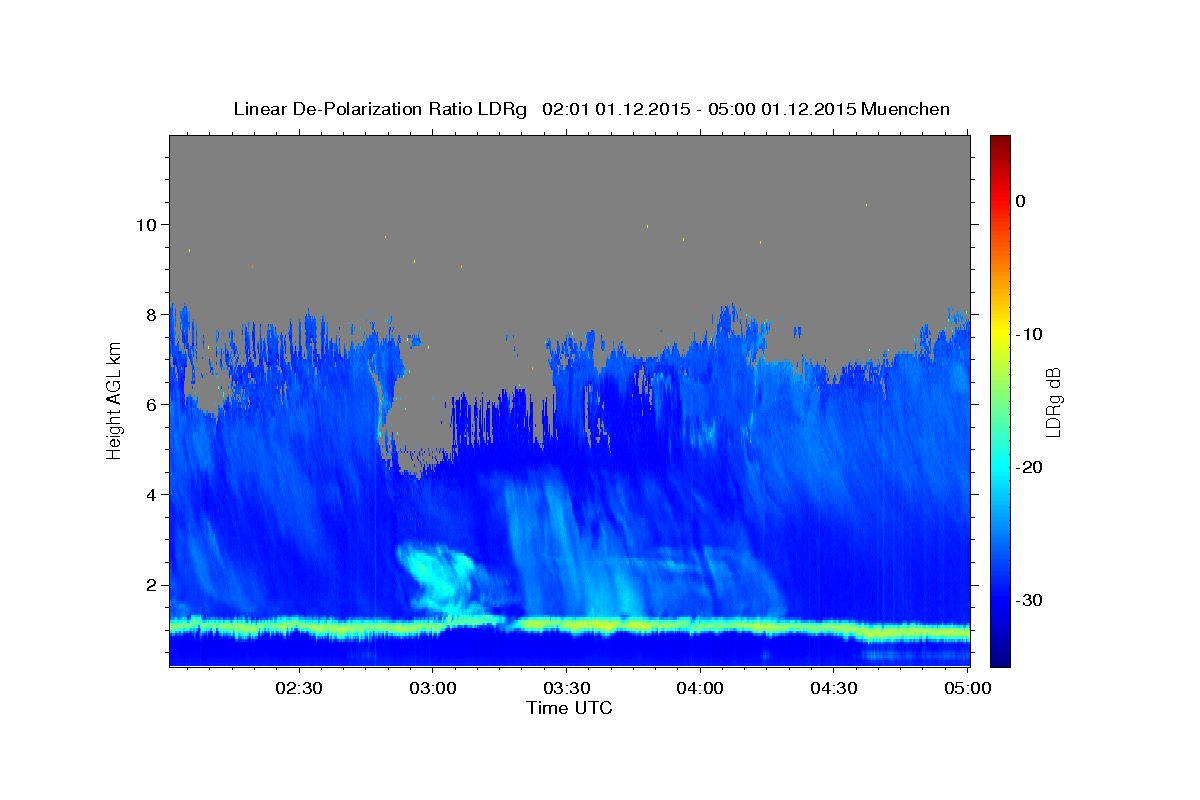Screen dimensions: 1200x800
Task: Click the 'Height AGL km' axis label
Action: pos(114,401)
